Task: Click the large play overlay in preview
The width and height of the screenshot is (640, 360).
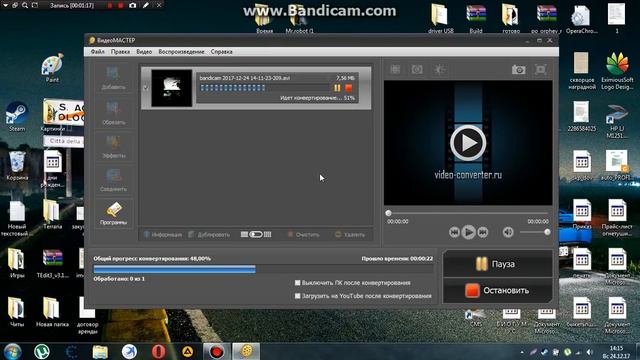Action: (468, 143)
